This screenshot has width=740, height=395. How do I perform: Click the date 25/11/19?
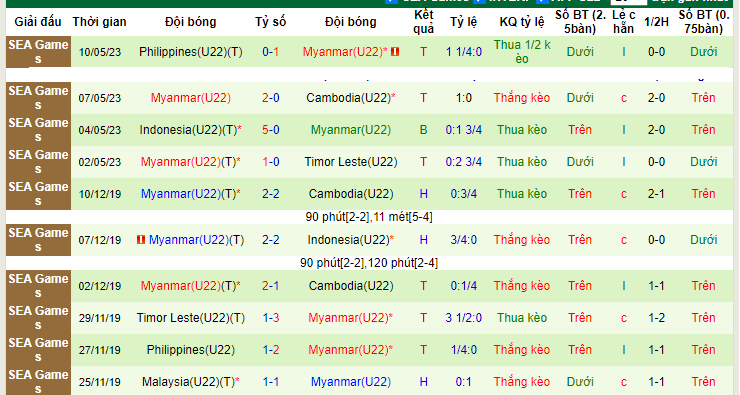point(100,382)
